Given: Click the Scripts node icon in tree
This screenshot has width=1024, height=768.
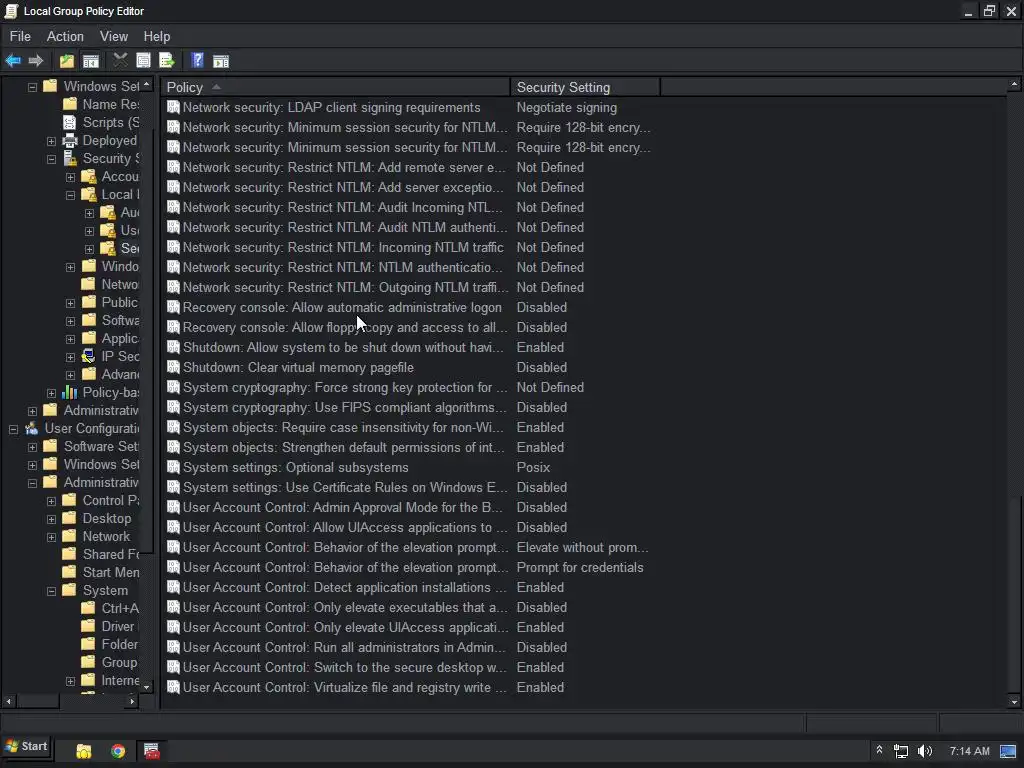Looking at the screenshot, I should coord(69,123).
